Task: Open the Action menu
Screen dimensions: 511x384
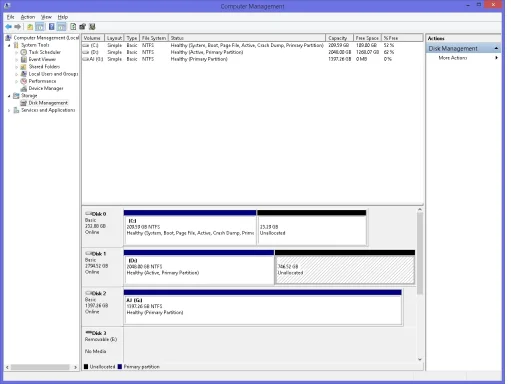Action: (28, 17)
